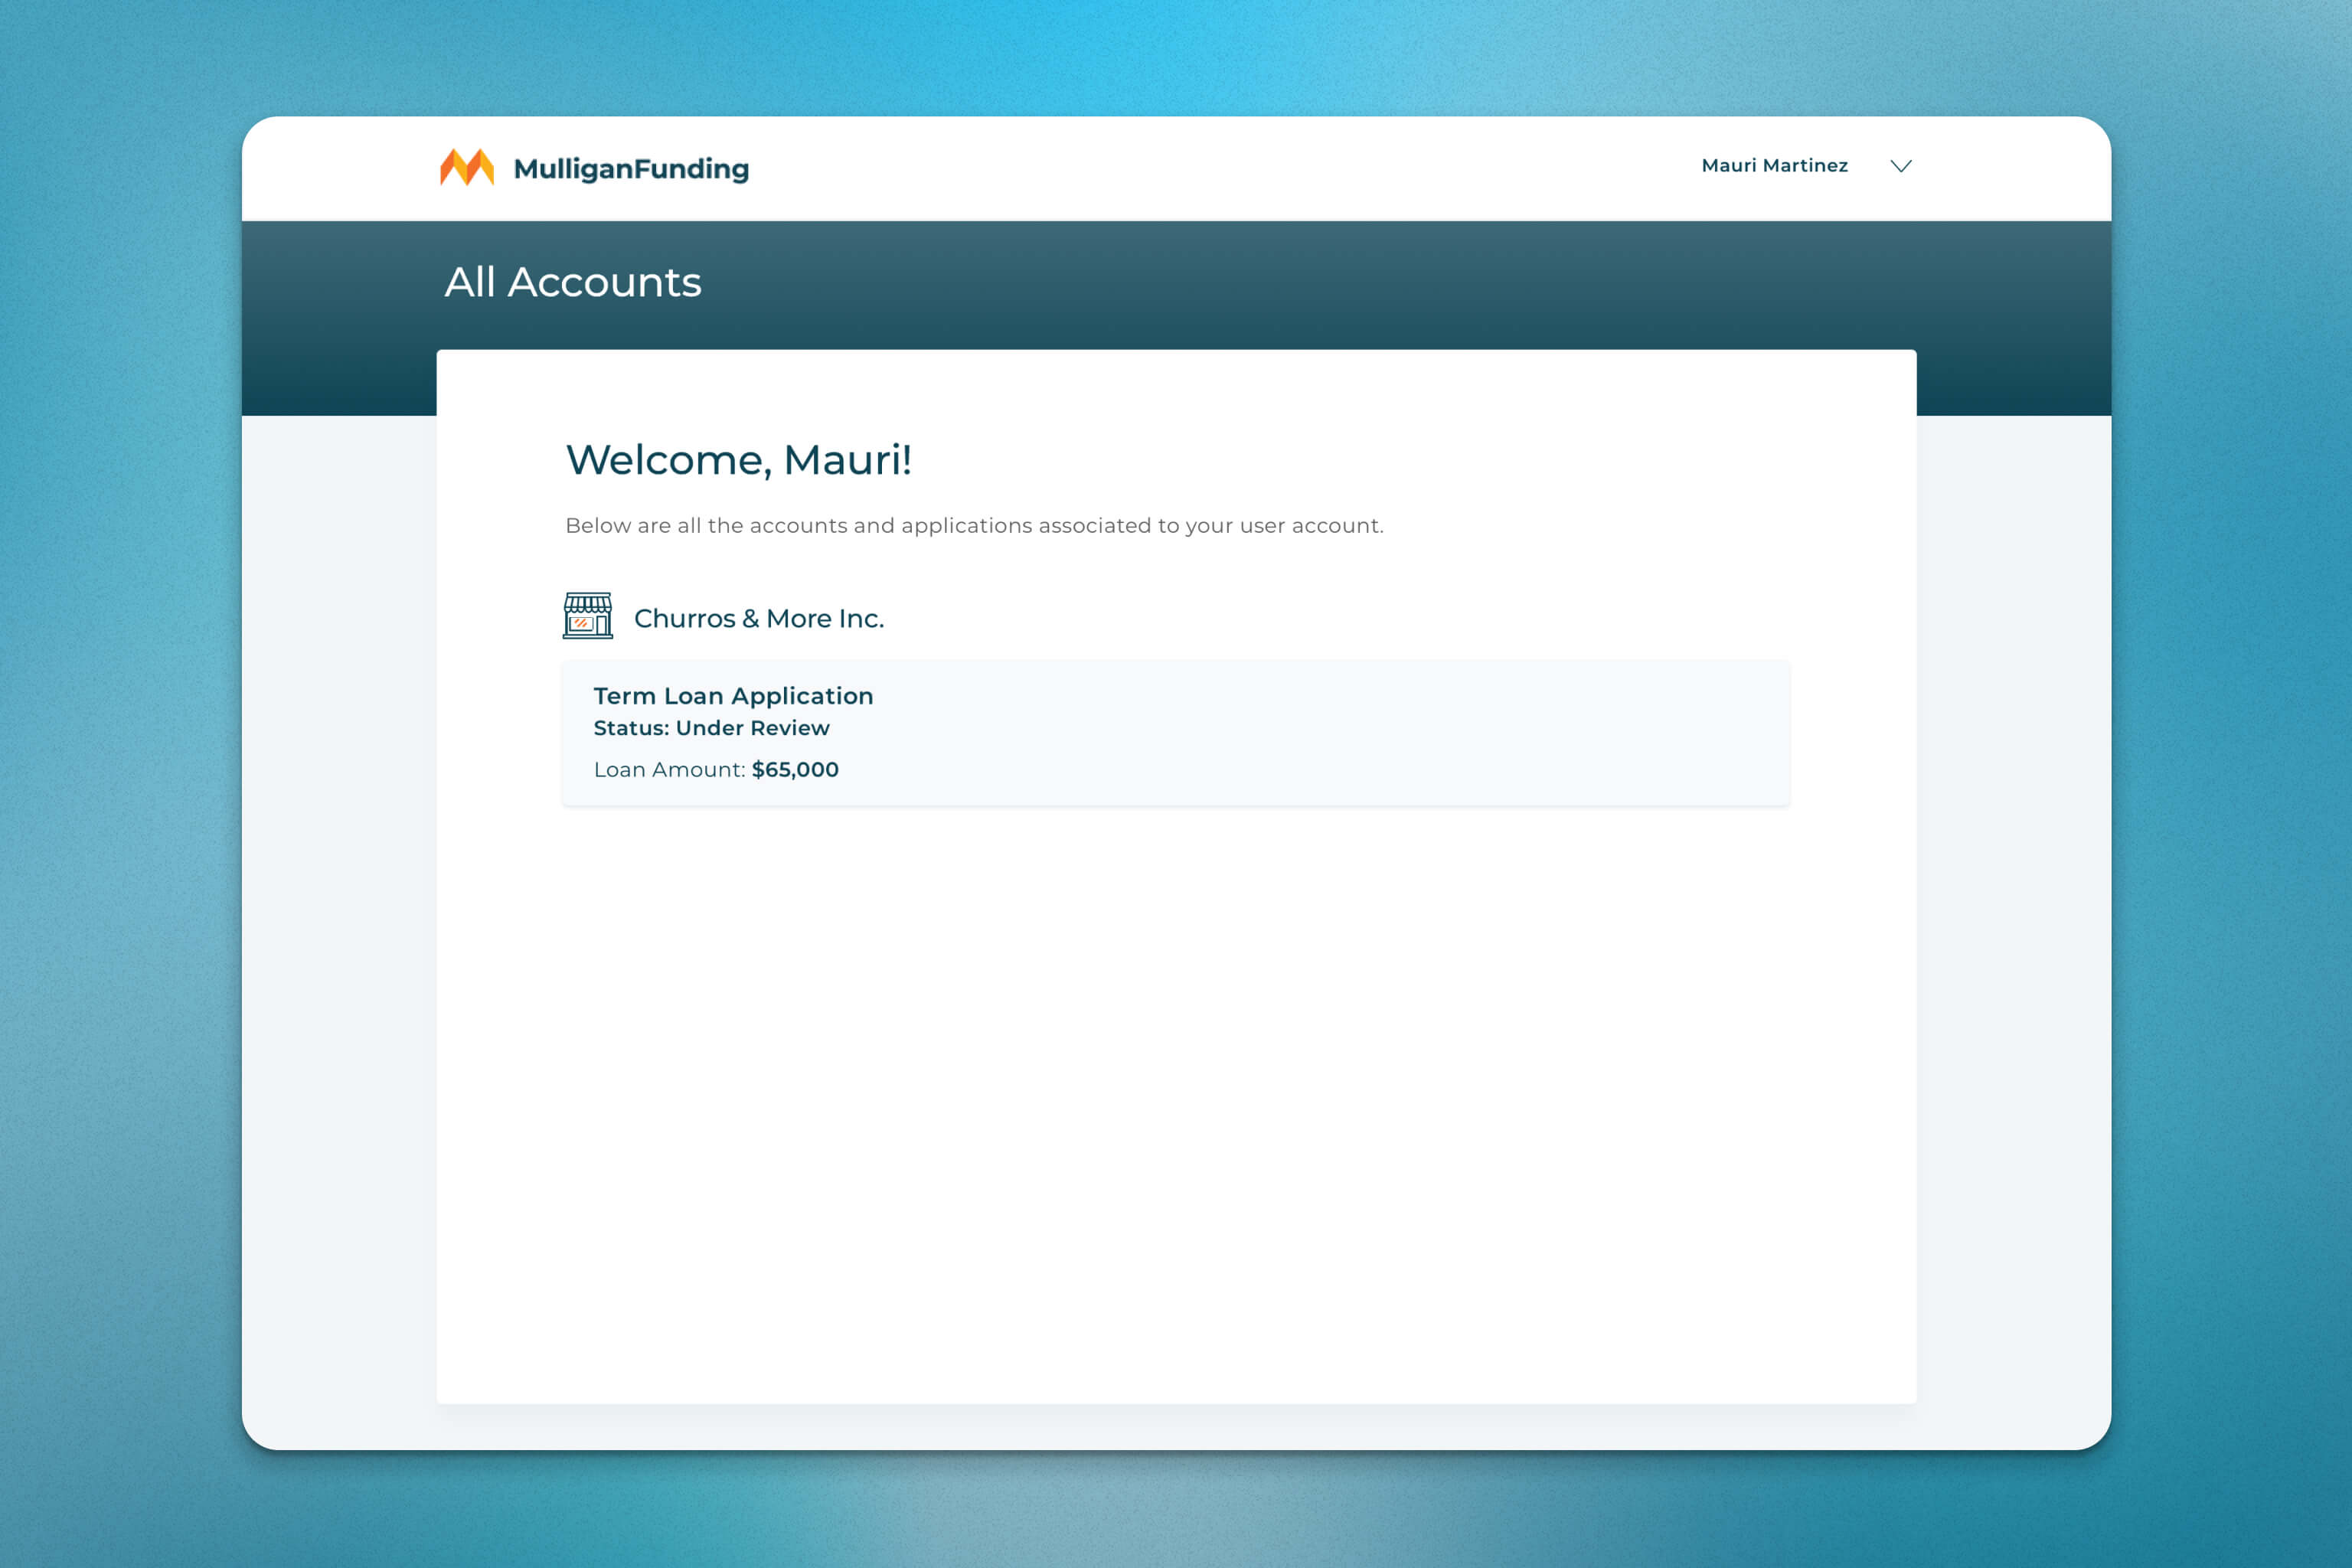The image size is (2352, 1568).
Task: Expand the user menu chevron arrow
Action: pos(1901,166)
